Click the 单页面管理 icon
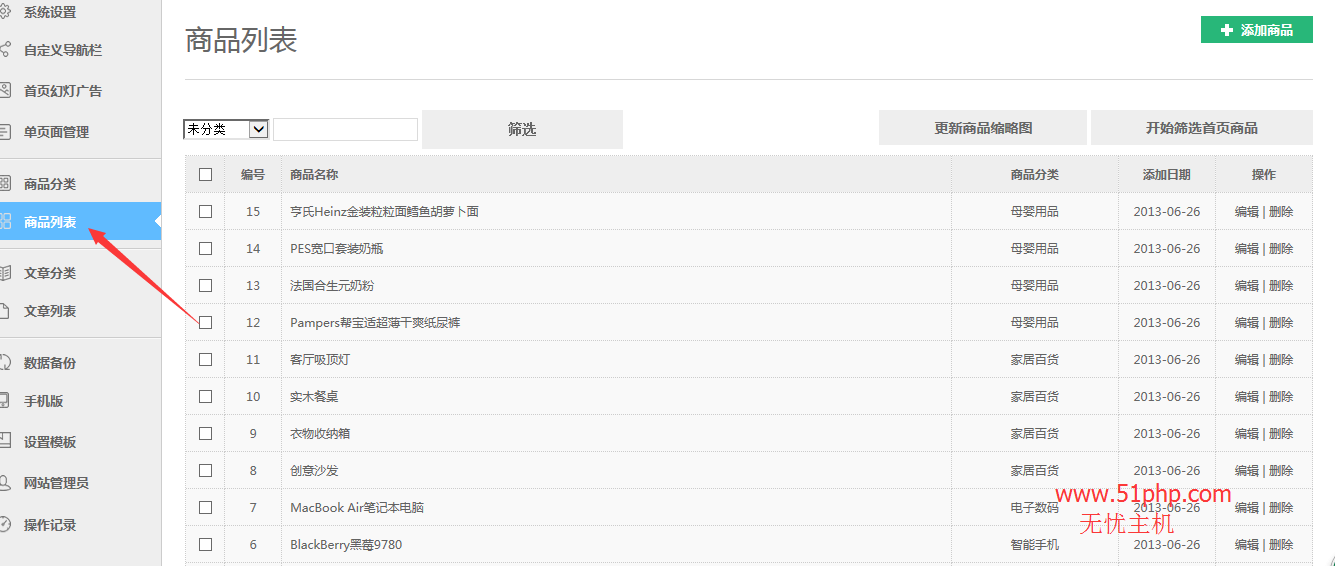 pos(4,131)
